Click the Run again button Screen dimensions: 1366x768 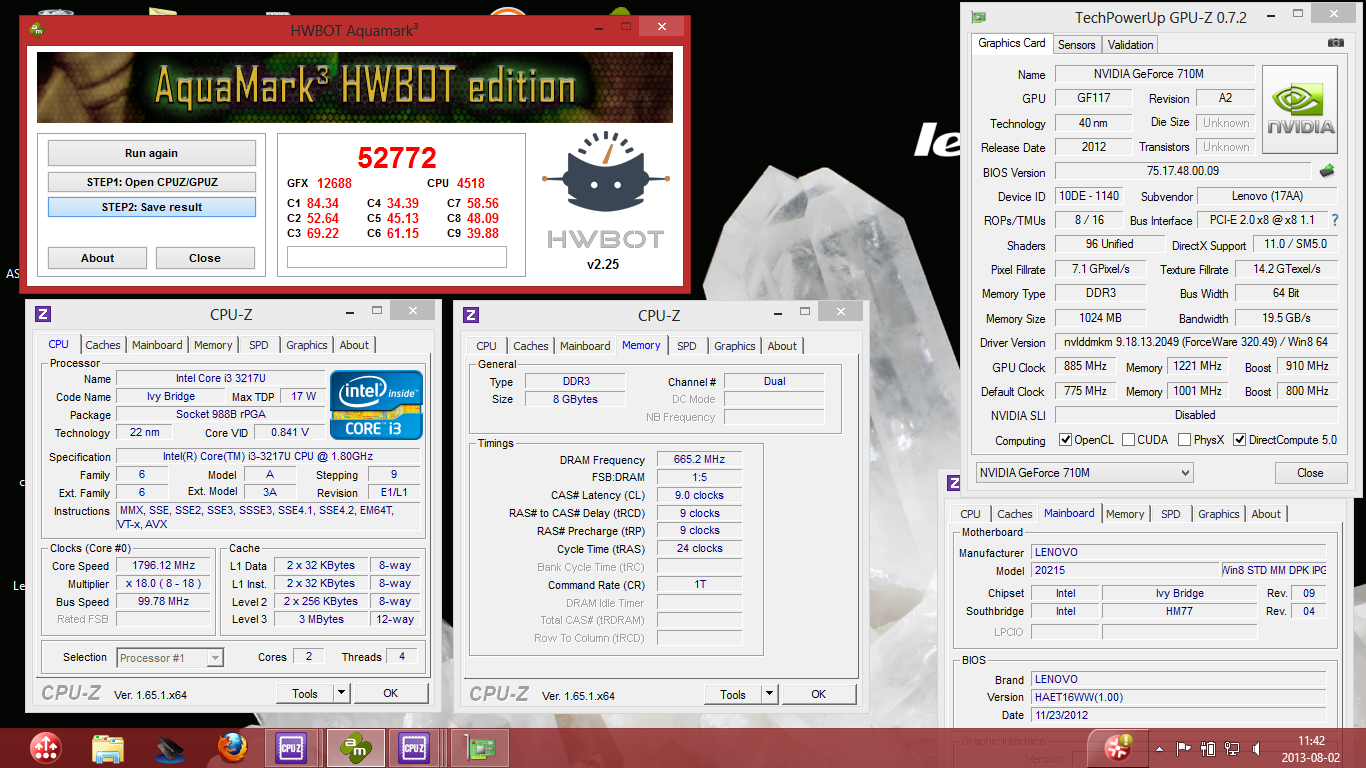[x=152, y=153]
